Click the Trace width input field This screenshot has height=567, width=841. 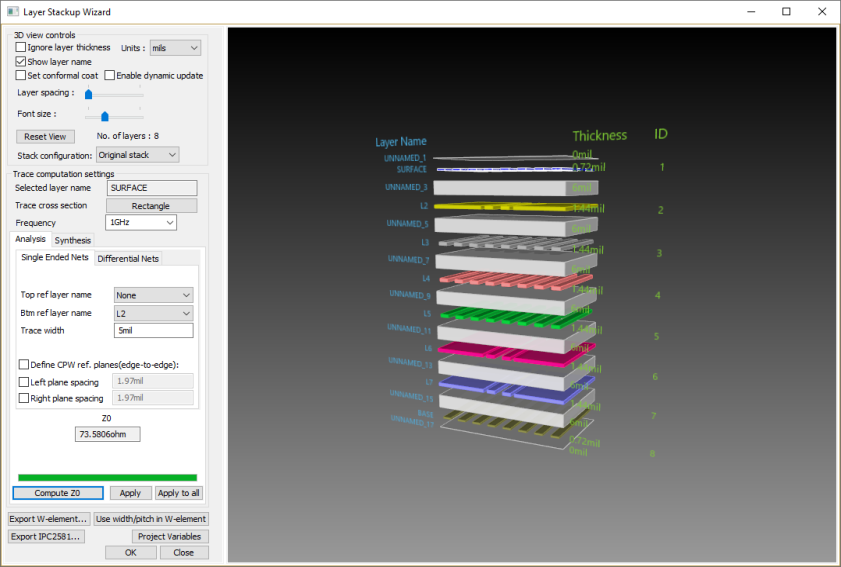coord(153,331)
